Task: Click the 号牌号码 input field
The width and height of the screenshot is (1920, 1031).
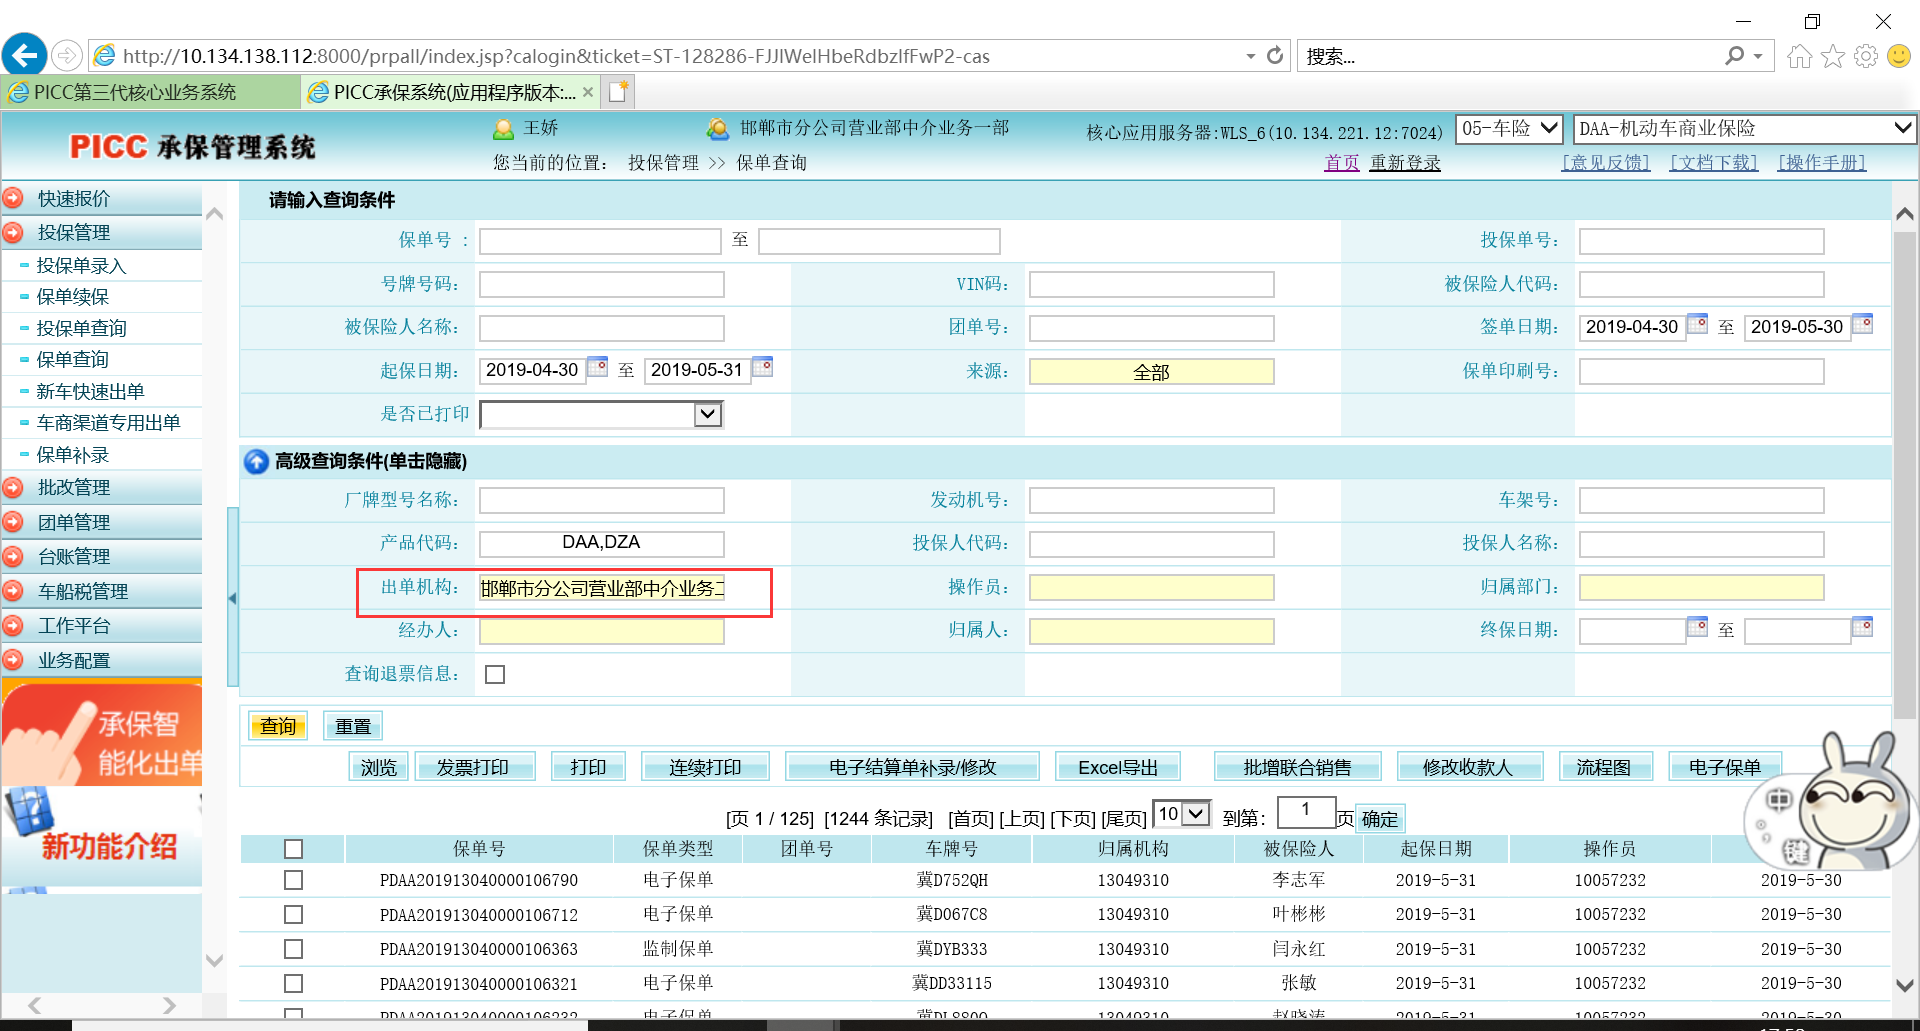Action: click(601, 285)
